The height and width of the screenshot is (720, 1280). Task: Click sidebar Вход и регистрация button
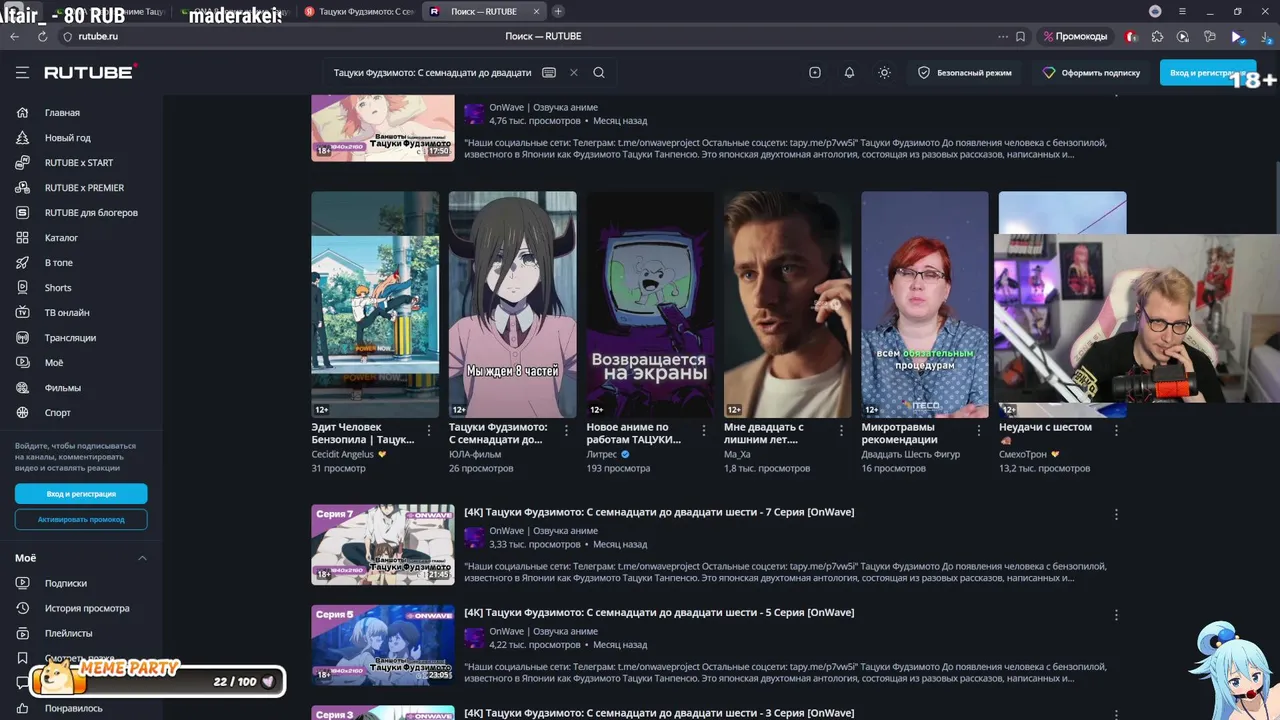pyautogui.click(x=81, y=494)
